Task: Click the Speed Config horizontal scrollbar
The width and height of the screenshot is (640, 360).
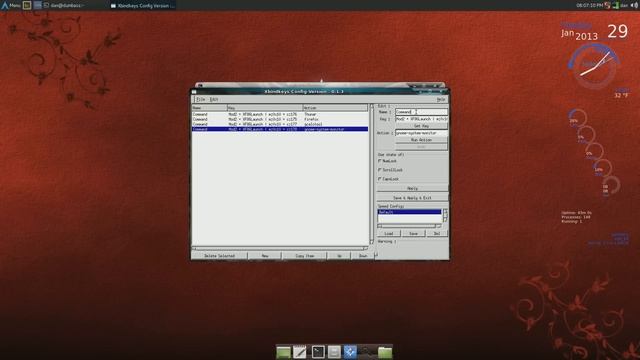Action: [x=409, y=226]
